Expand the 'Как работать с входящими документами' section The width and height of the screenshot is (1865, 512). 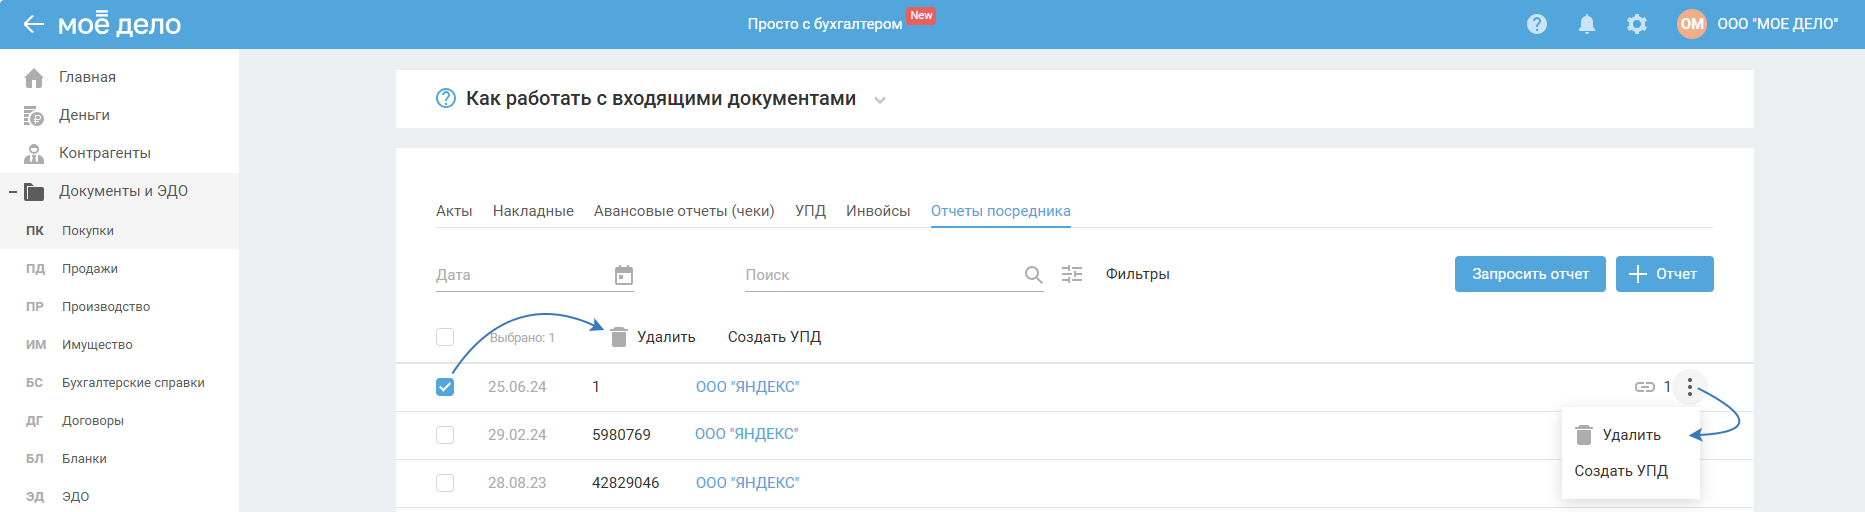tap(880, 100)
